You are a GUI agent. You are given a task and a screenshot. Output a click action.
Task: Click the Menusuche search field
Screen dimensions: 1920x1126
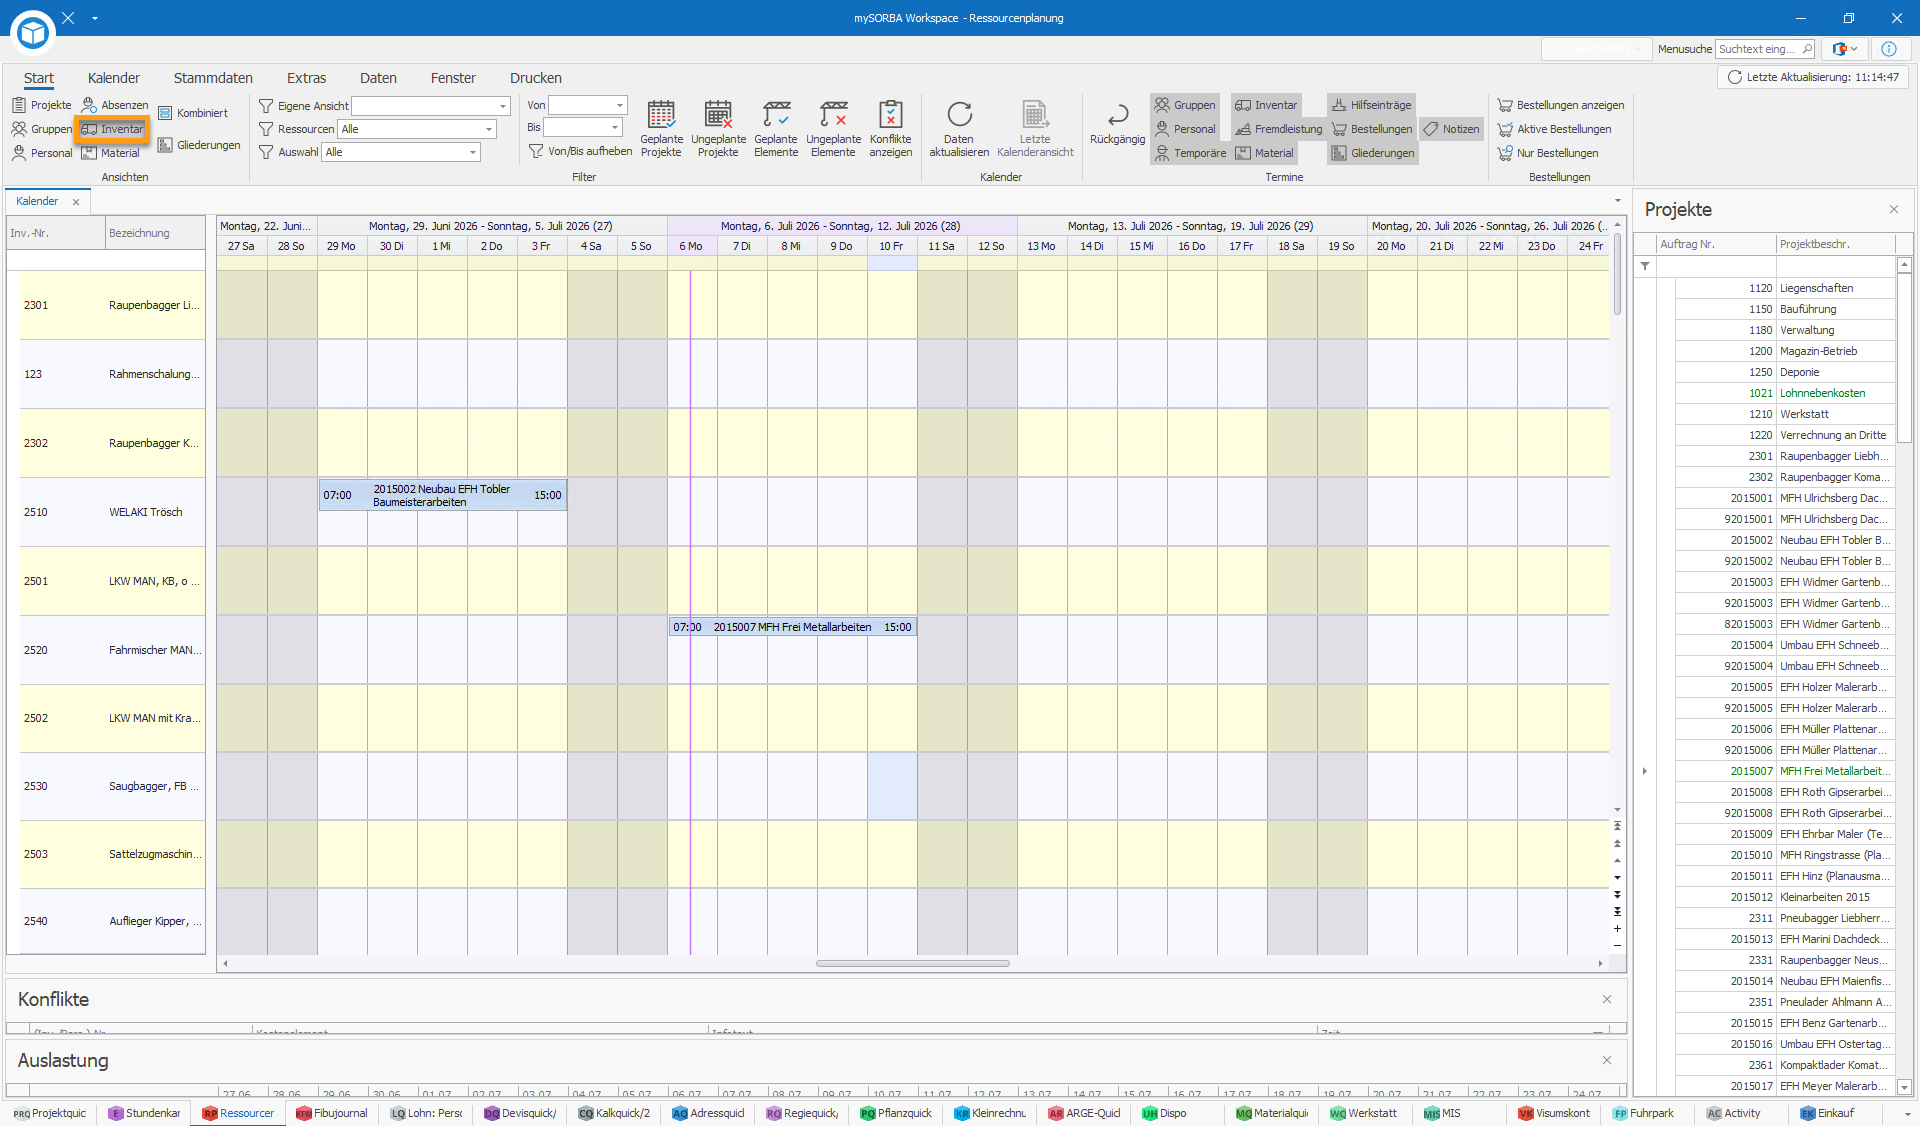click(x=1765, y=49)
